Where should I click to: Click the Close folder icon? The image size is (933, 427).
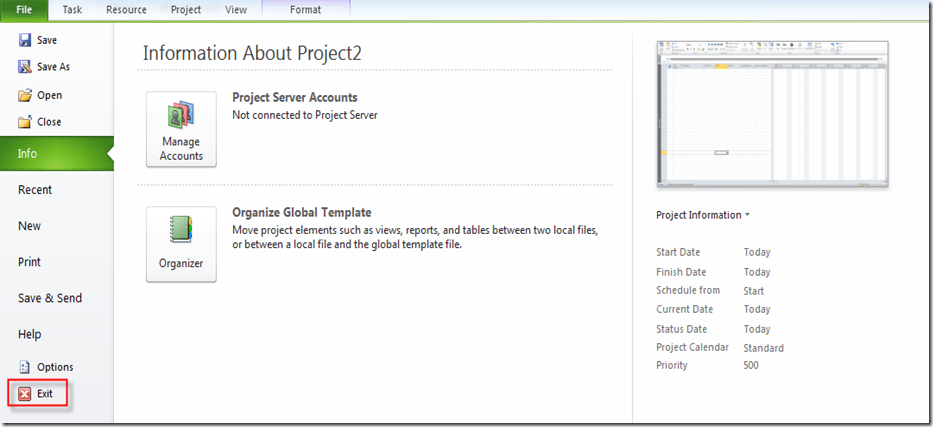(25, 122)
